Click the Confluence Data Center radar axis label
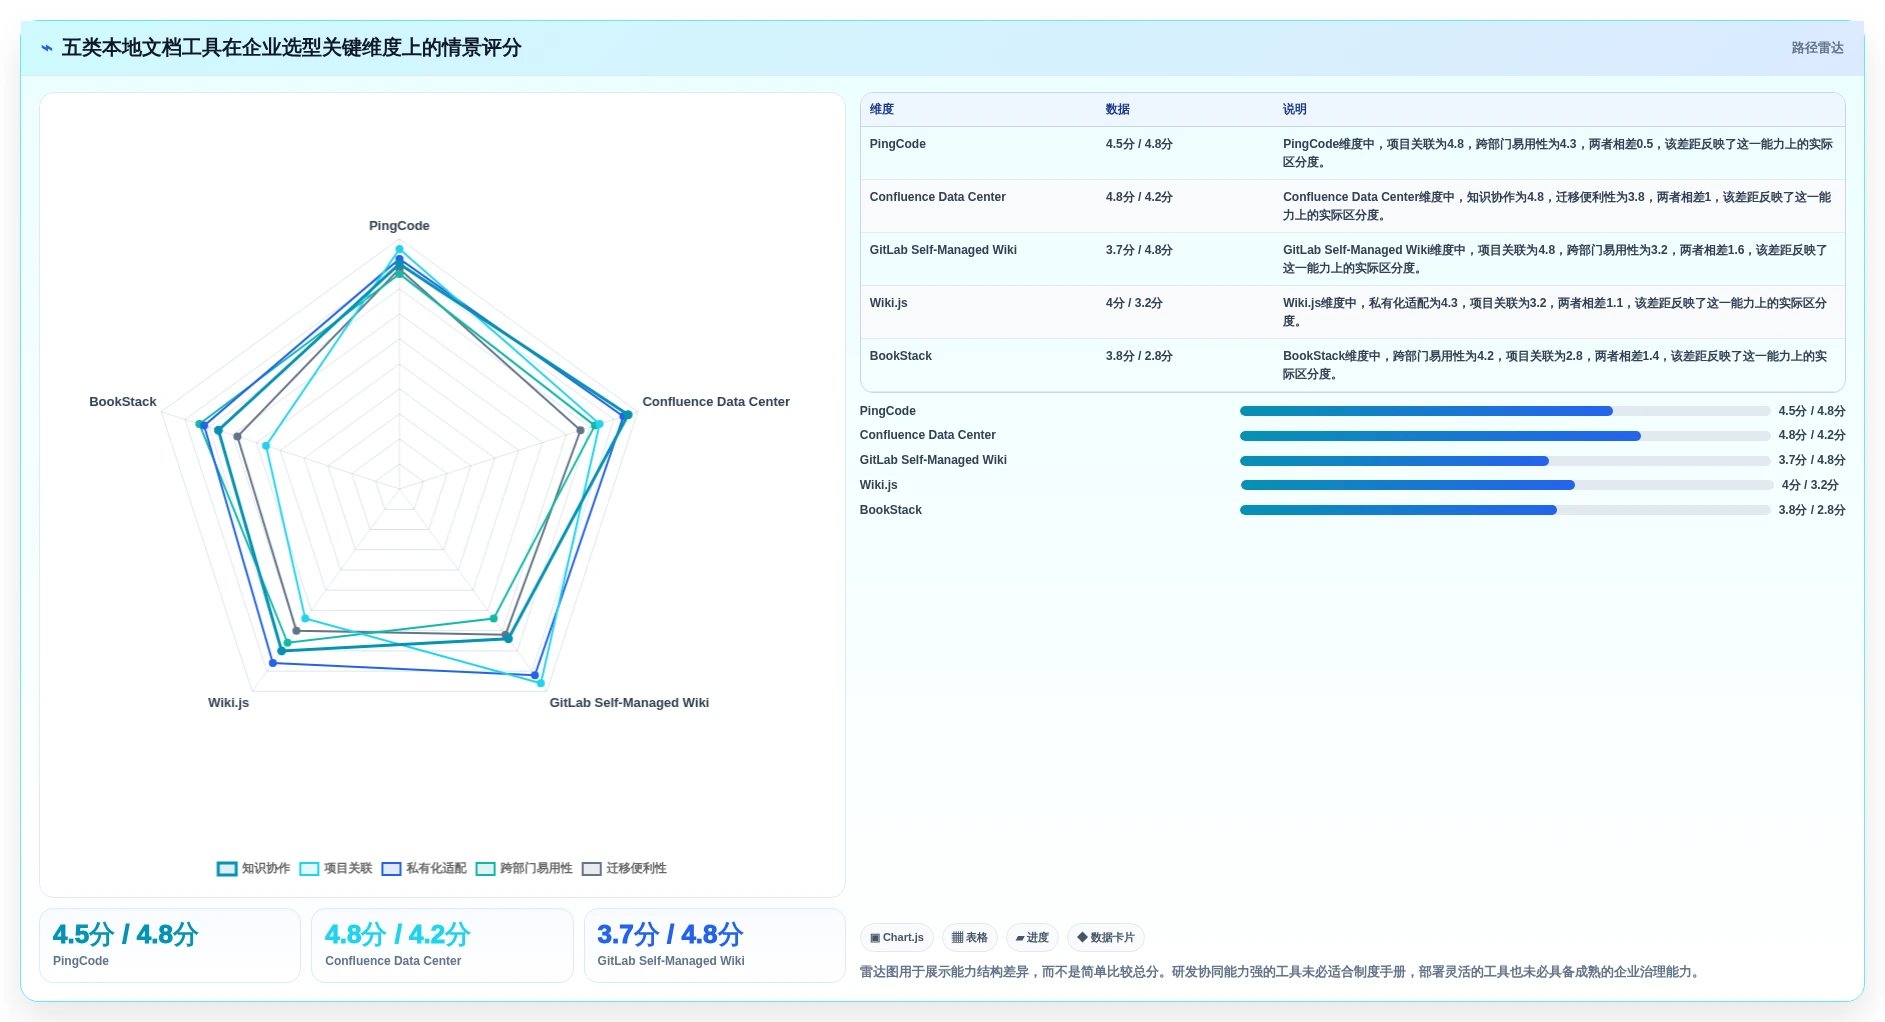The width and height of the screenshot is (1885, 1022). (x=716, y=402)
